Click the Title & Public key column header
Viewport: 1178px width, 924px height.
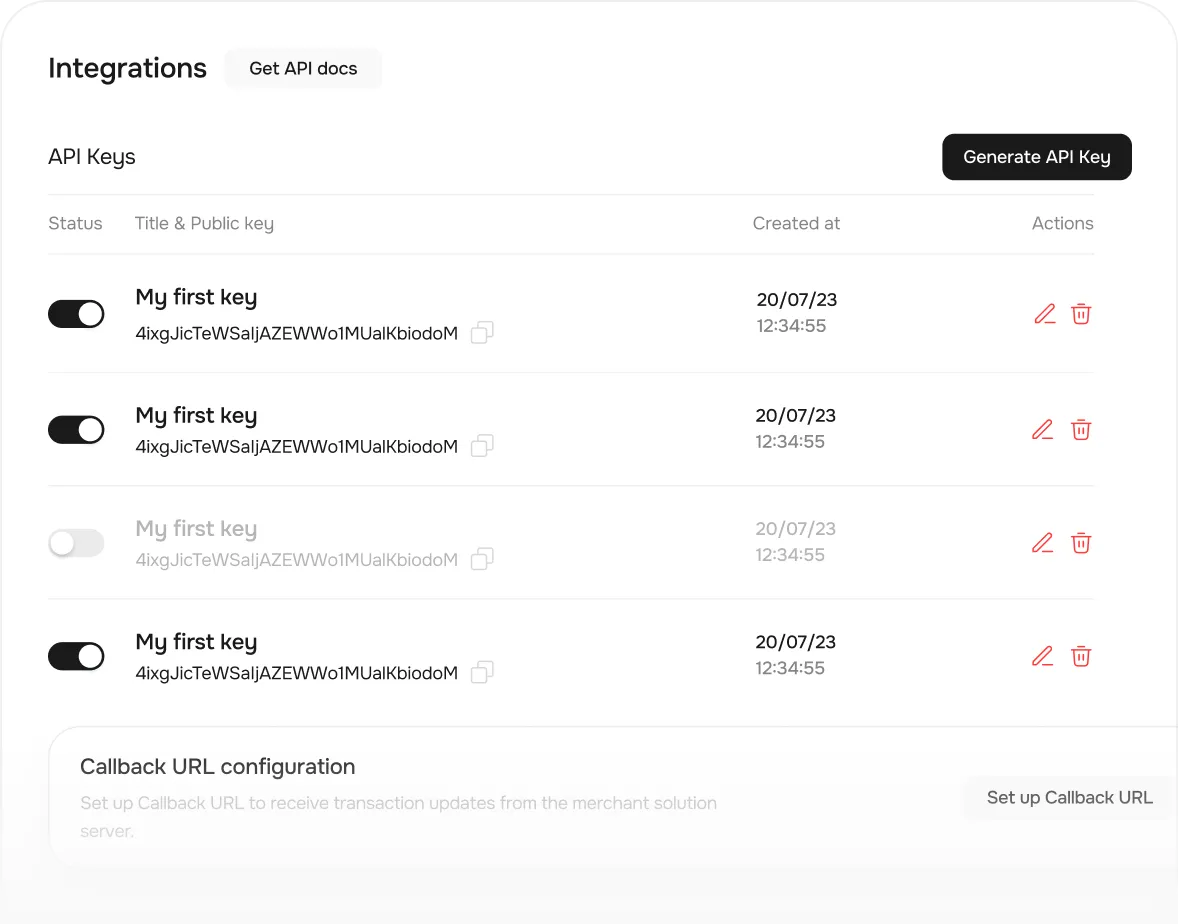204,224
